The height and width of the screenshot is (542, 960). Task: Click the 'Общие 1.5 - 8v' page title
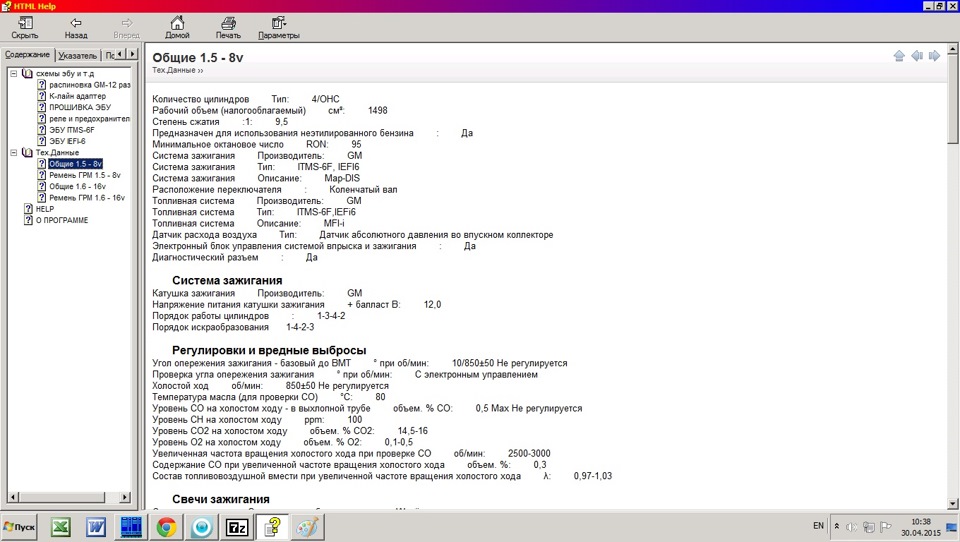(x=198, y=58)
